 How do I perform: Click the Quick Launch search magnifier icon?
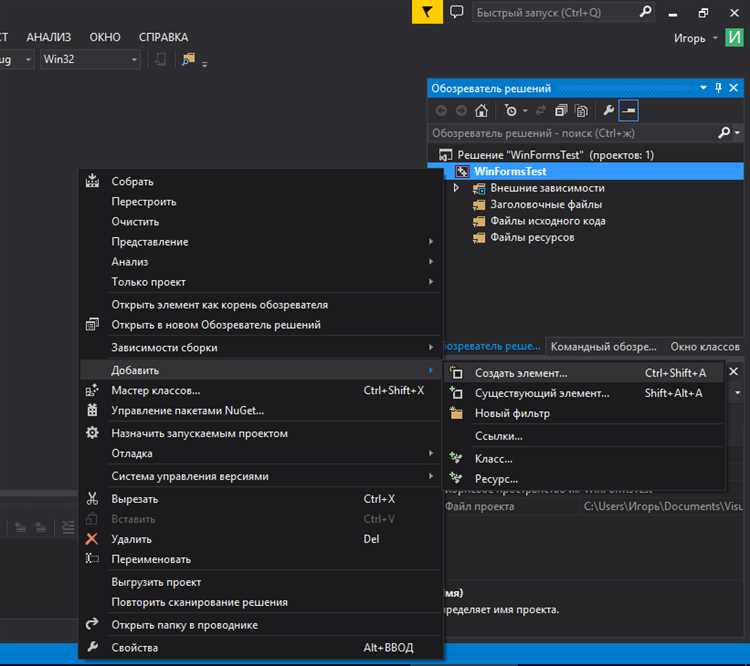coord(645,11)
